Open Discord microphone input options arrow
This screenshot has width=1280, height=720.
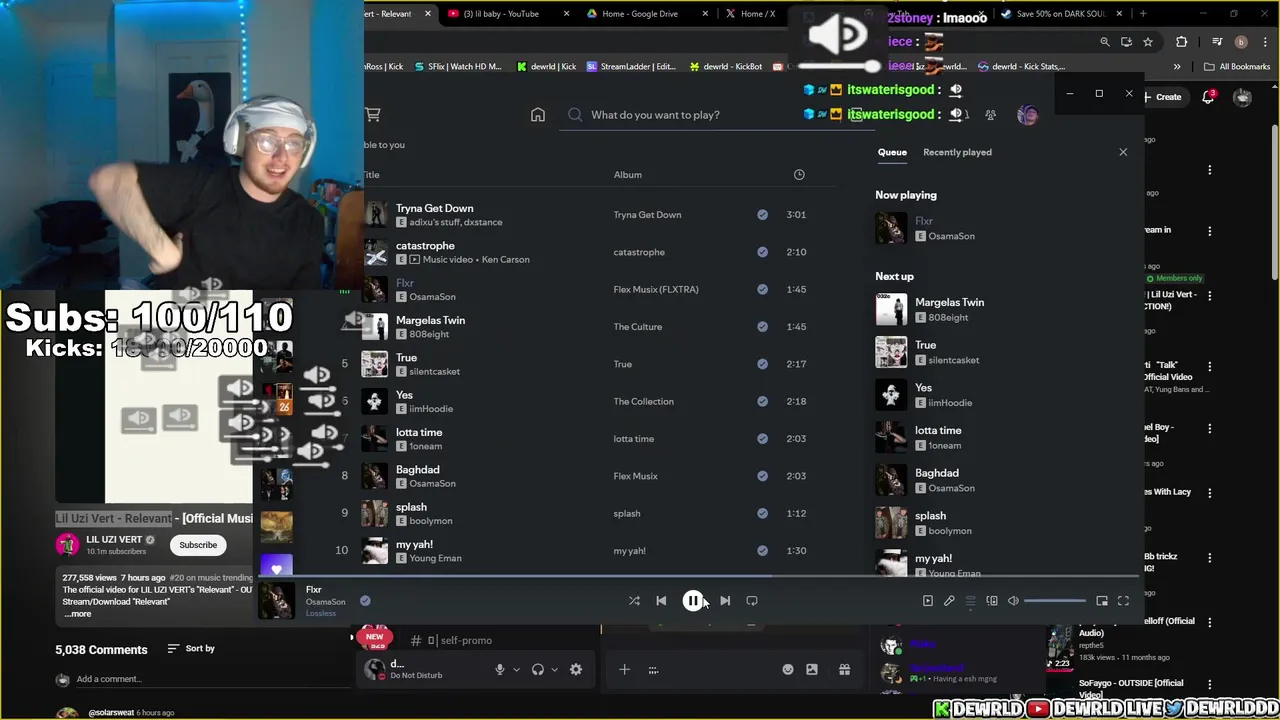(516, 670)
